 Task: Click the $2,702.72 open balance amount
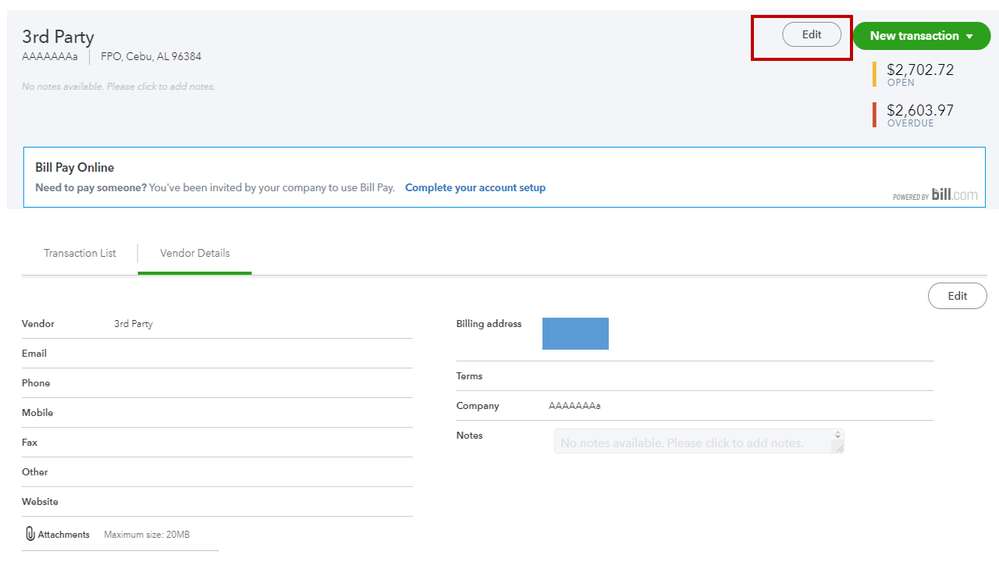click(920, 70)
